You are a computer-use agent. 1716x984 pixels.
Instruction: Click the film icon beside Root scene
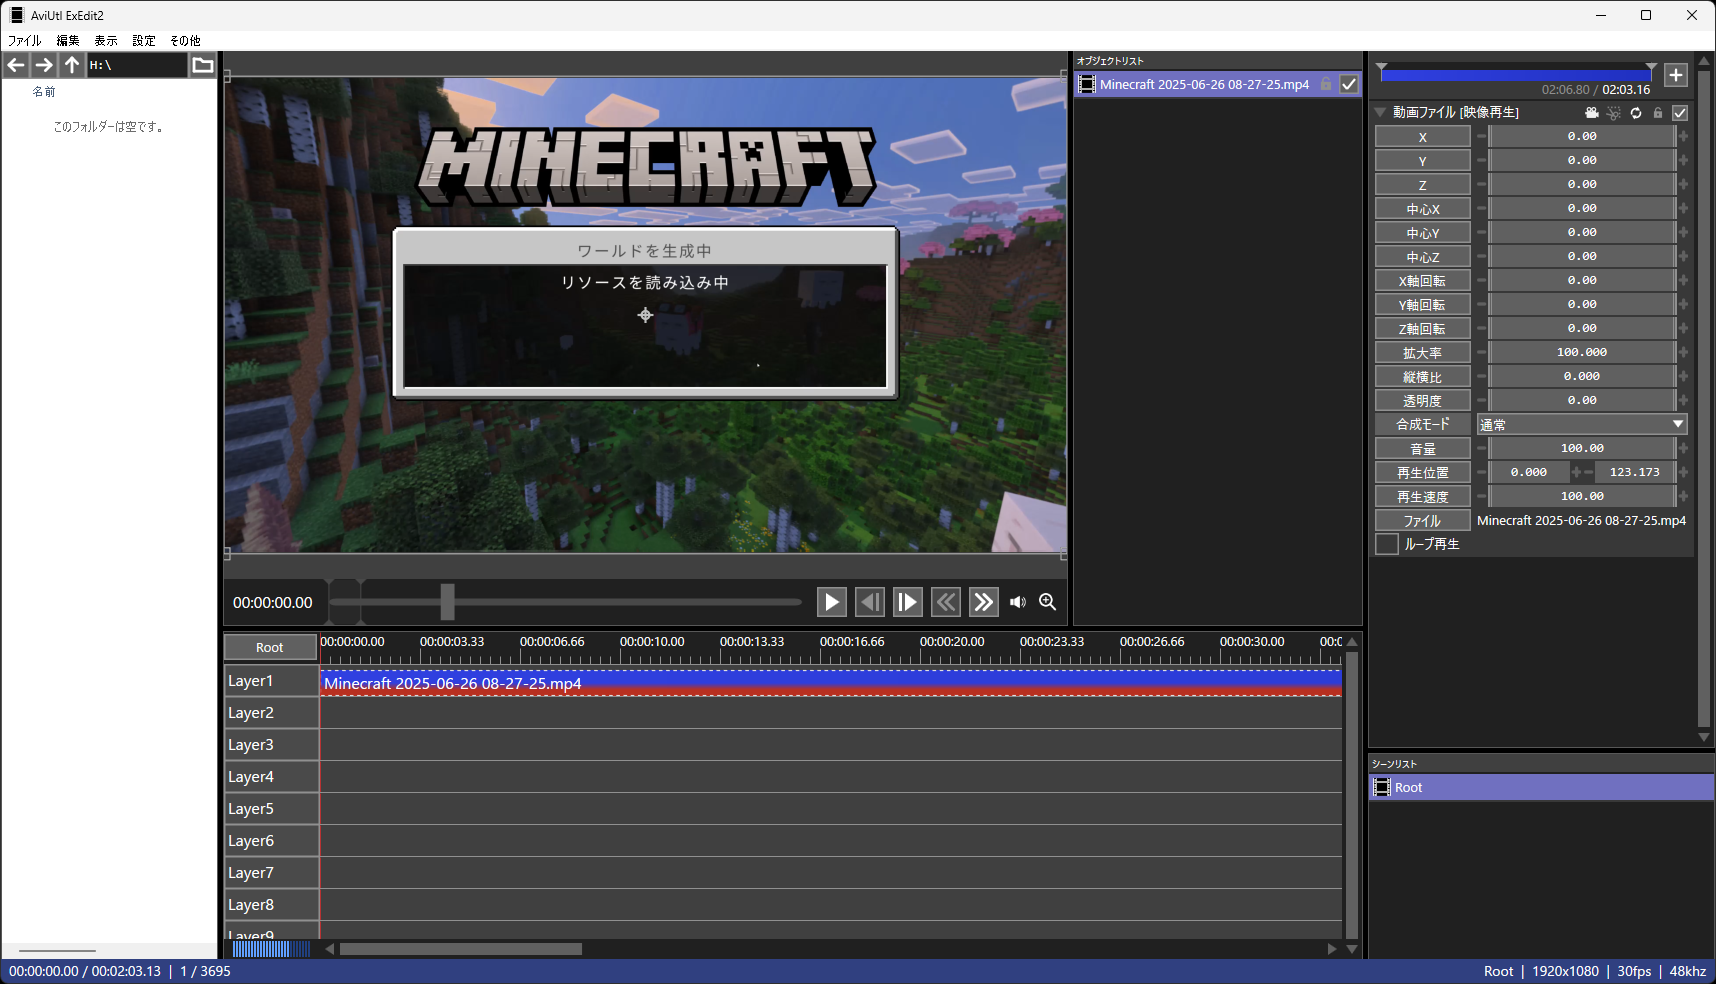tap(1382, 787)
